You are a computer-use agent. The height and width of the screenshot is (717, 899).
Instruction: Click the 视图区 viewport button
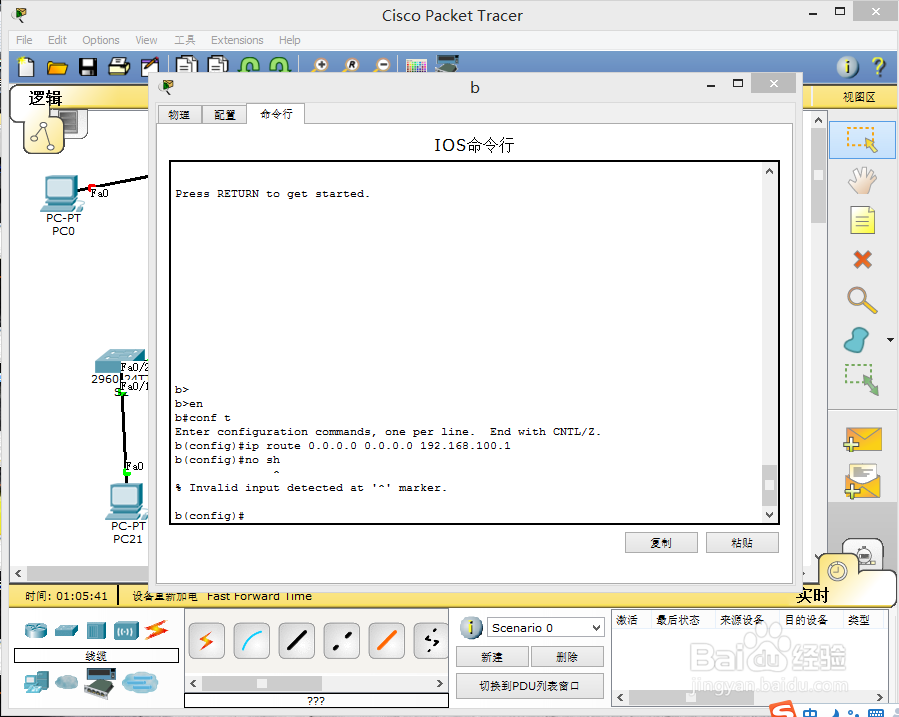(858, 97)
